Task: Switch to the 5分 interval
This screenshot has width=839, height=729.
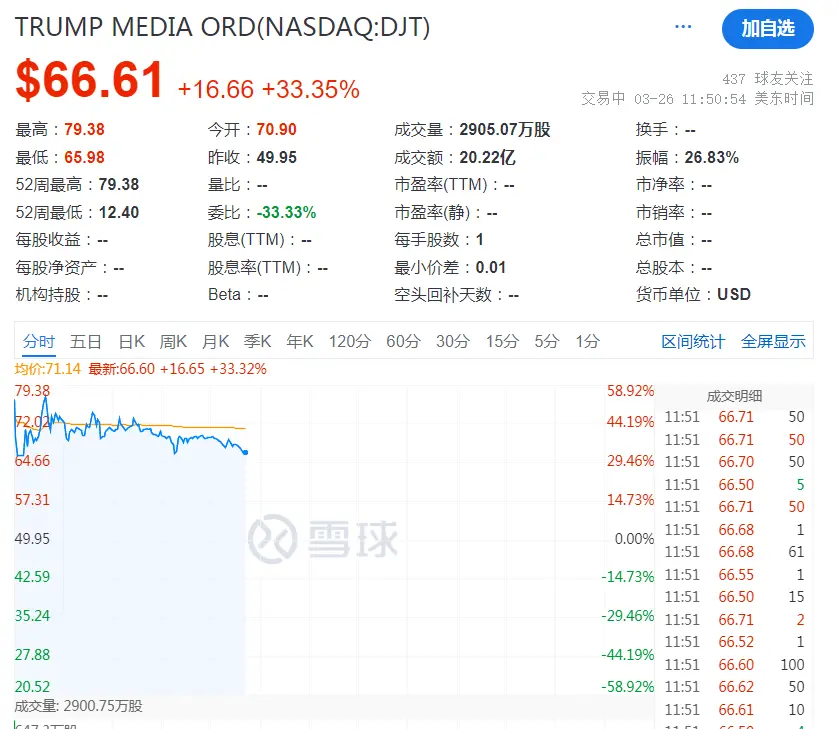Action: pos(546,342)
